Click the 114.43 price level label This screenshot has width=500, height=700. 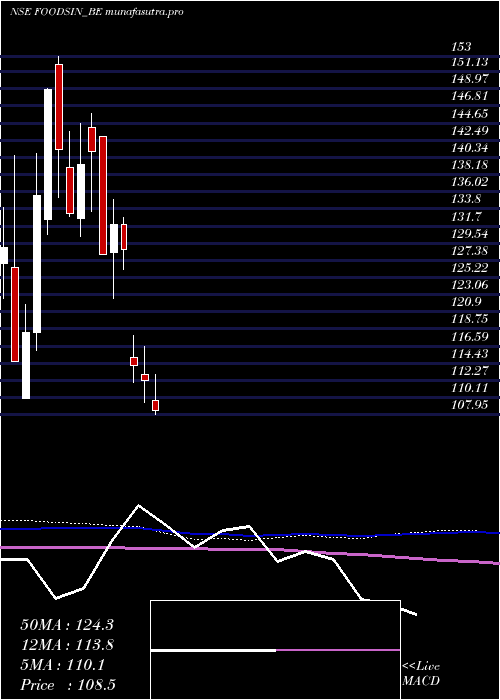470,354
